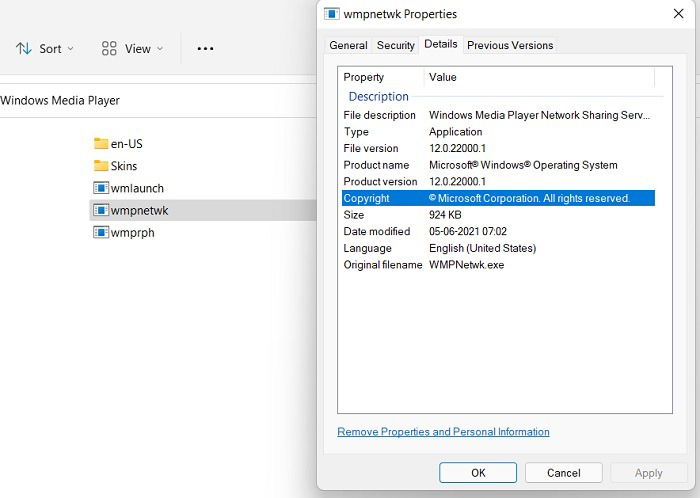This screenshot has height=498, width=700.
Task: Click Remove Properties and Personal Information link
Action: point(443,432)
